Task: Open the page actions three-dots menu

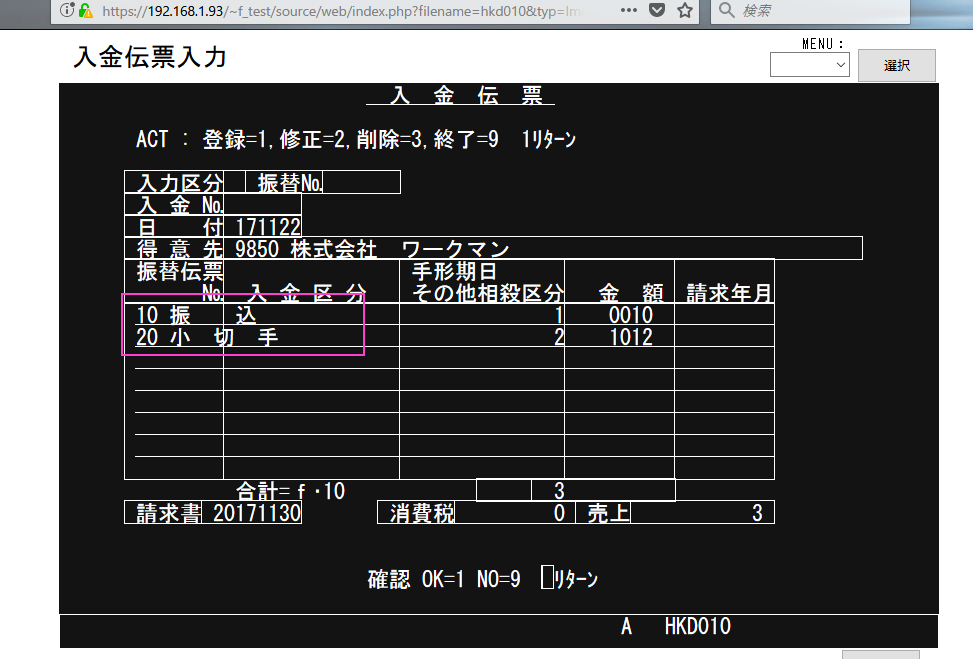Action: coord(630,11)
